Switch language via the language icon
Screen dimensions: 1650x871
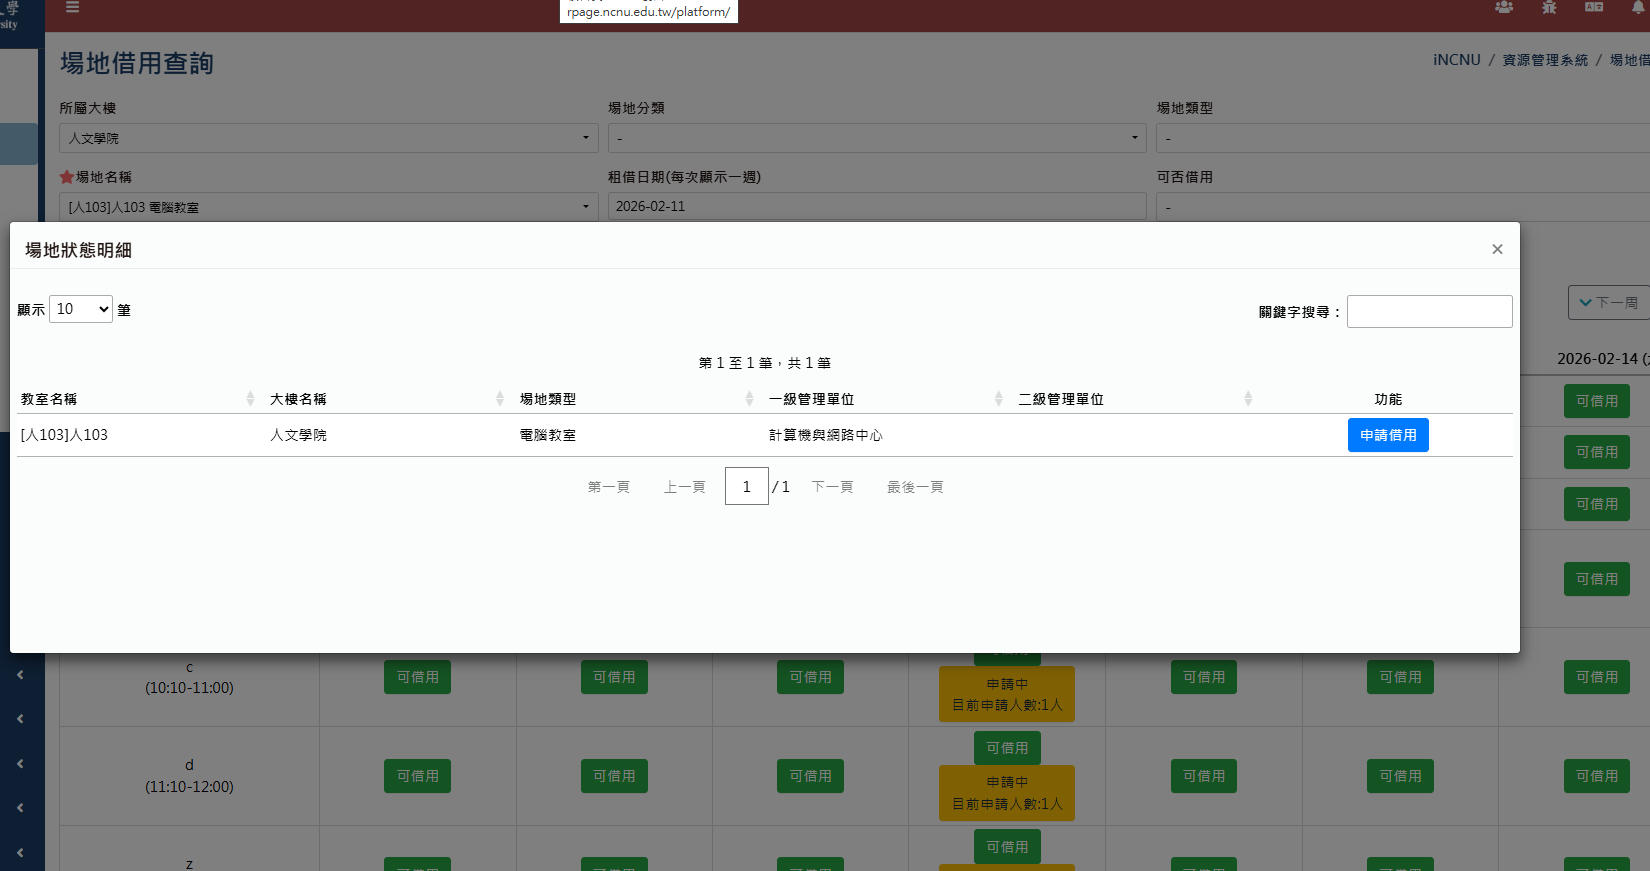click(1594, 7)
